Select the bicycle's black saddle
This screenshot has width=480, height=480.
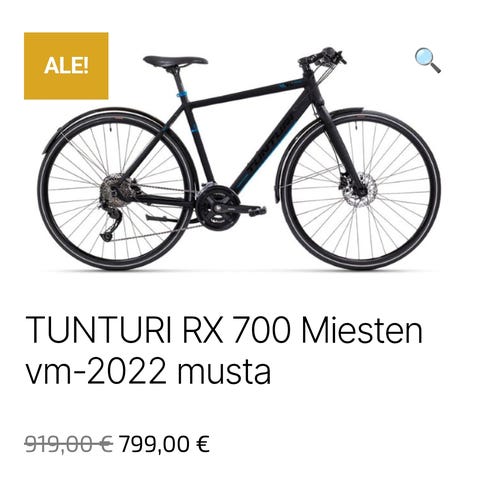175,61
